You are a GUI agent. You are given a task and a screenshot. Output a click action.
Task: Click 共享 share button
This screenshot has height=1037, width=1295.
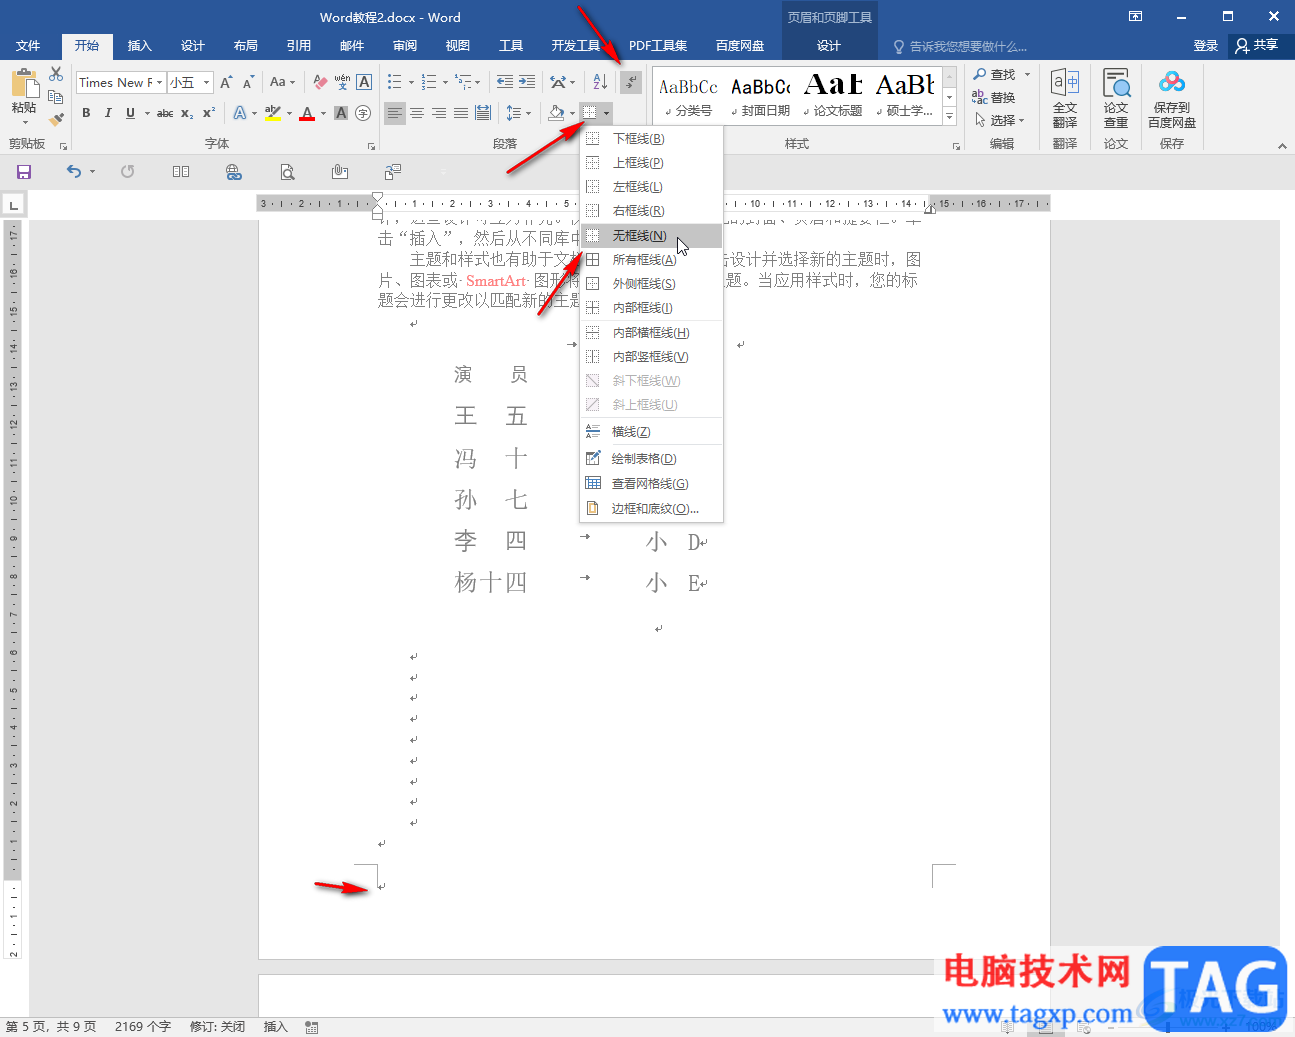click(x=1258, y=45)
